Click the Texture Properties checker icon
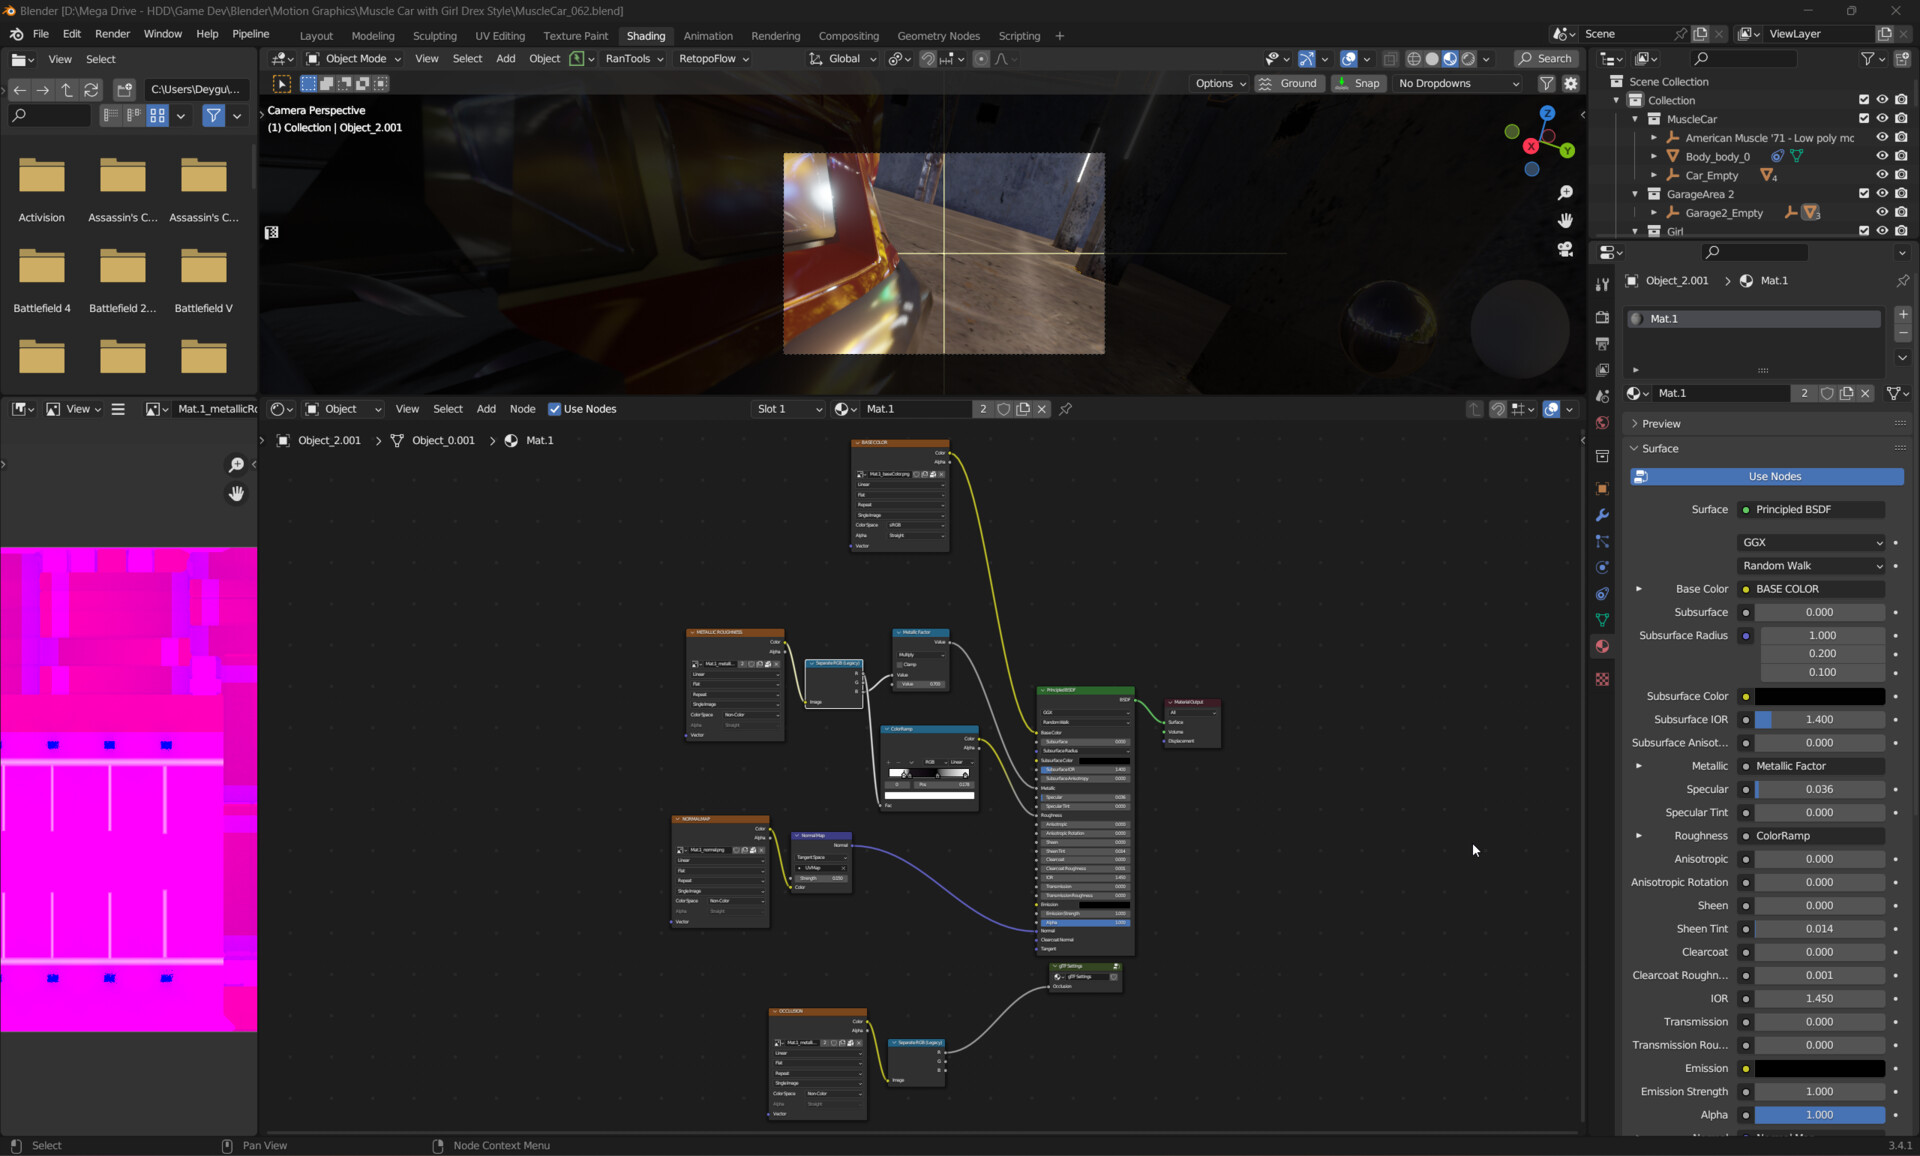1920x1156 pixels. (1603, 679)
